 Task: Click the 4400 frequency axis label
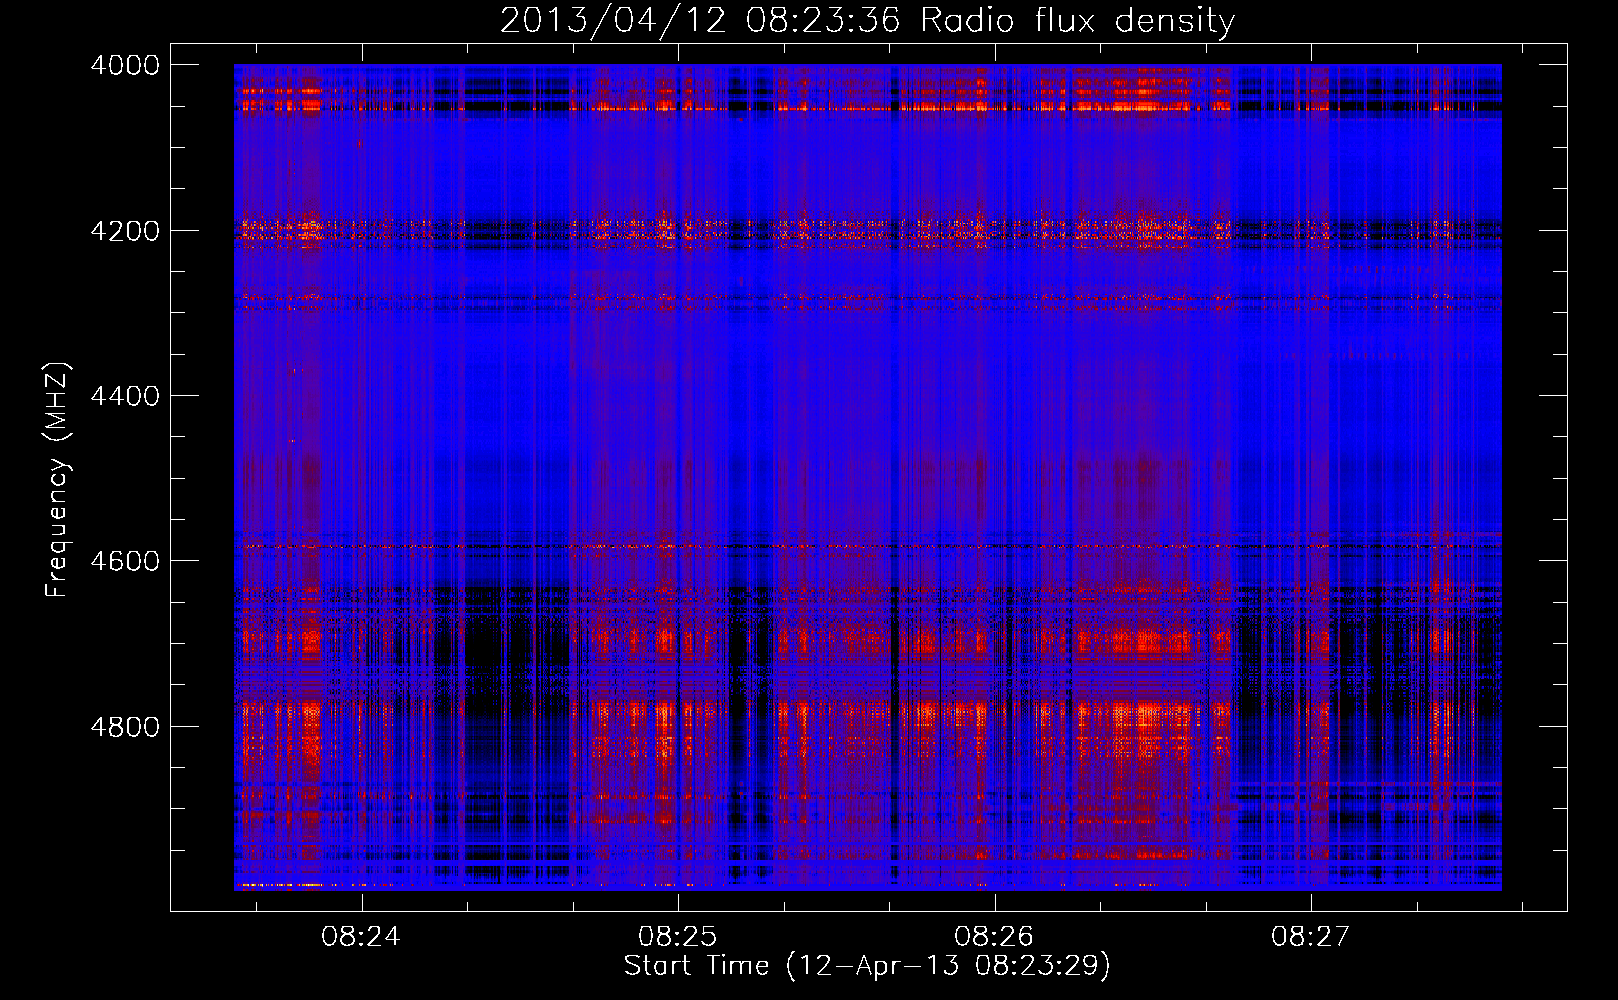125,396
